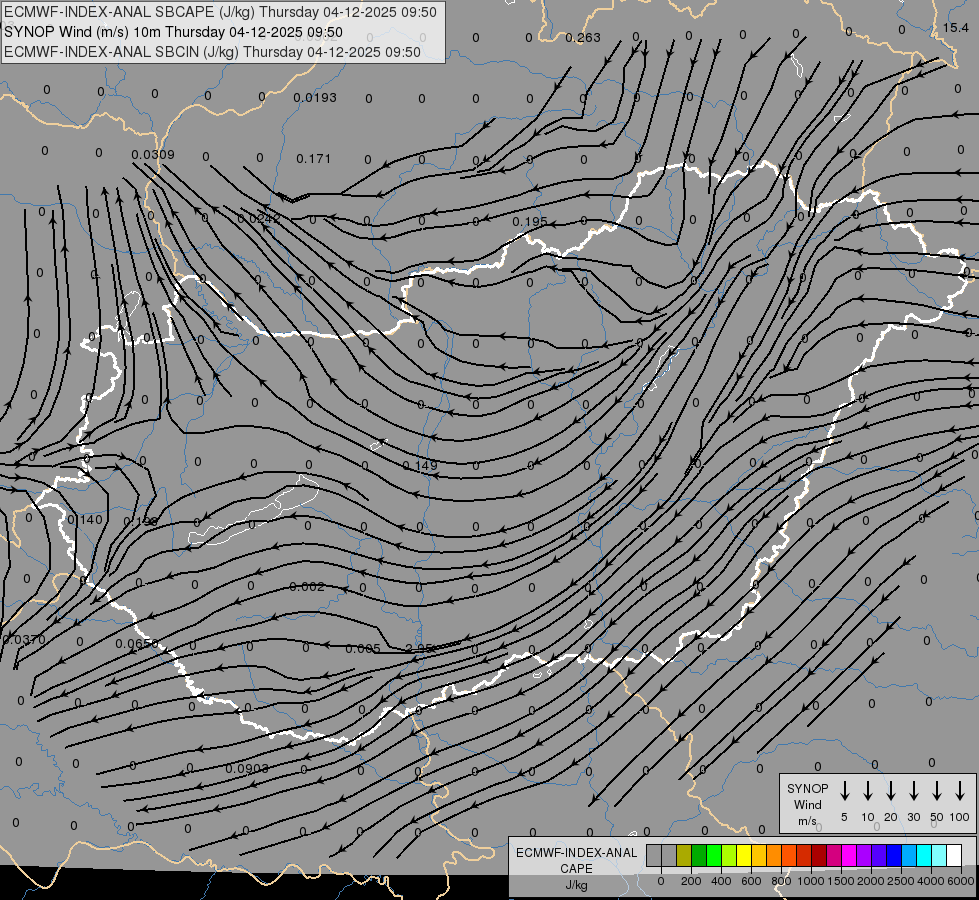This screenshot has width=979, height=900.
Task: Click the 600 tick label in CAPE legend
Action: pyautogui.click(x=751, y=881)
